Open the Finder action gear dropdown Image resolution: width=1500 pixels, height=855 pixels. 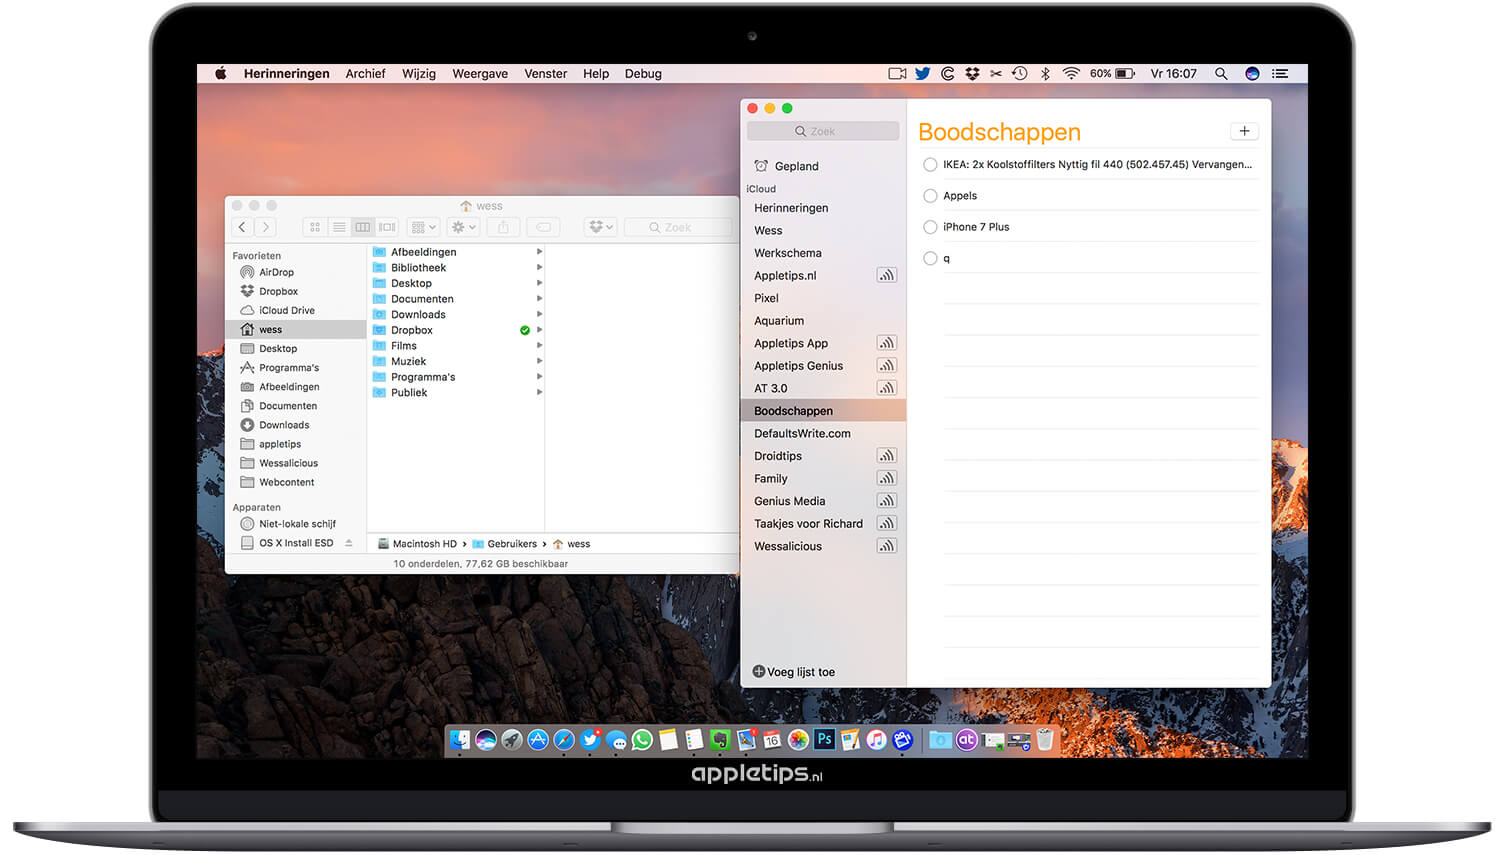pyautogui.click(x=464, y=227)
